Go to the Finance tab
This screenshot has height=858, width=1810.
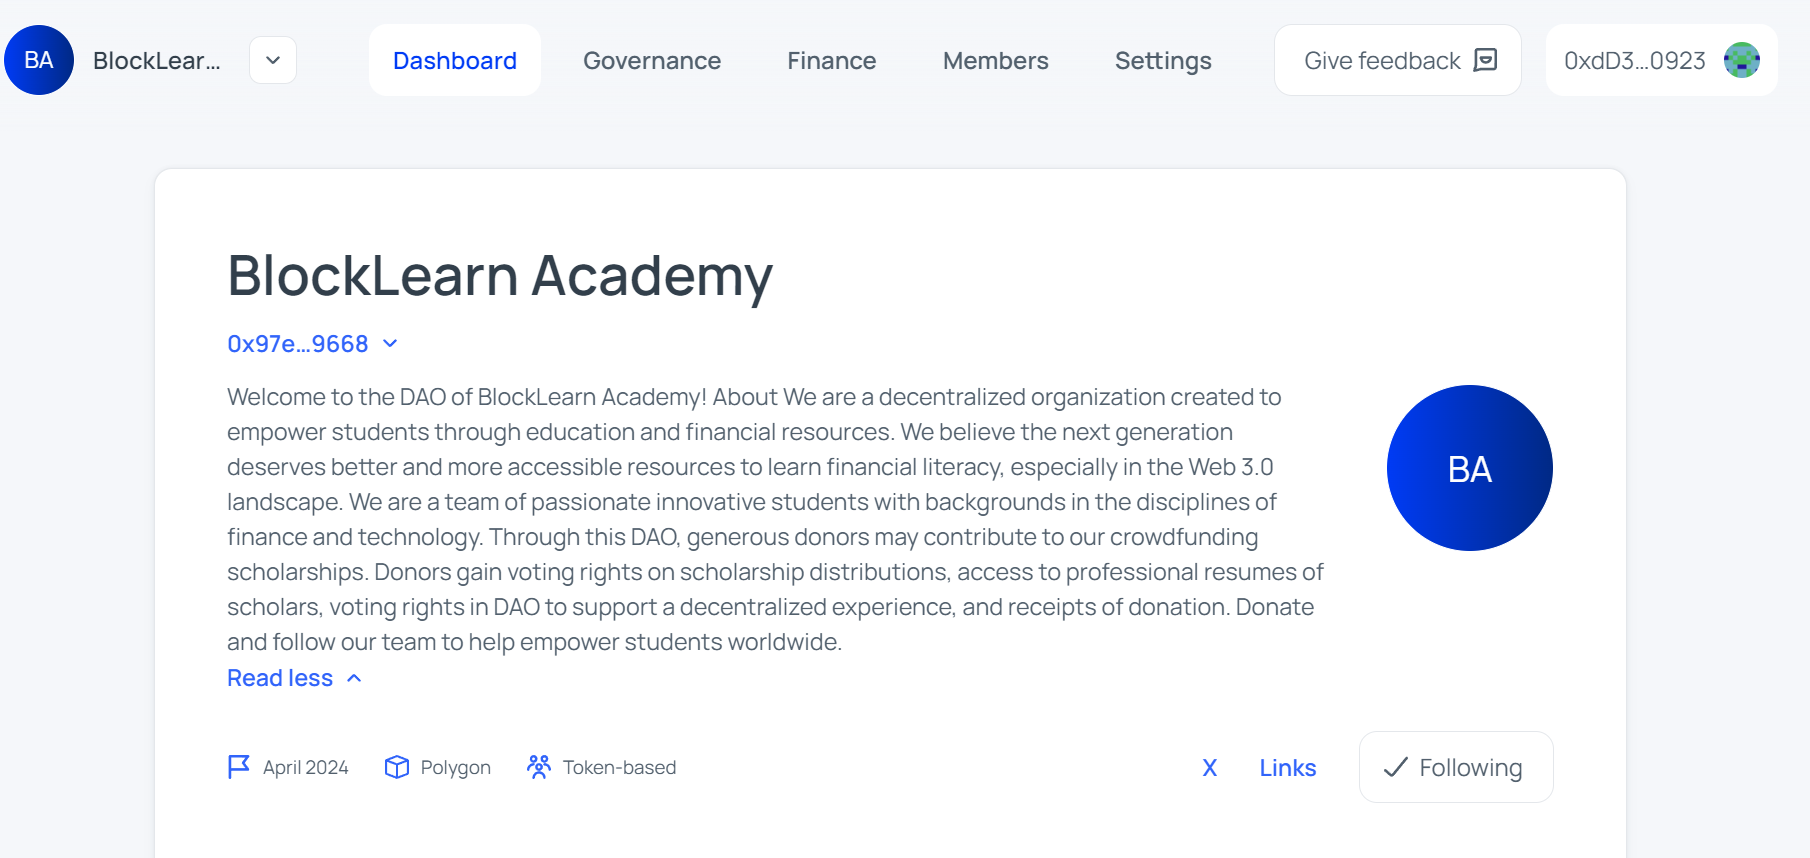tap(832, 60)
